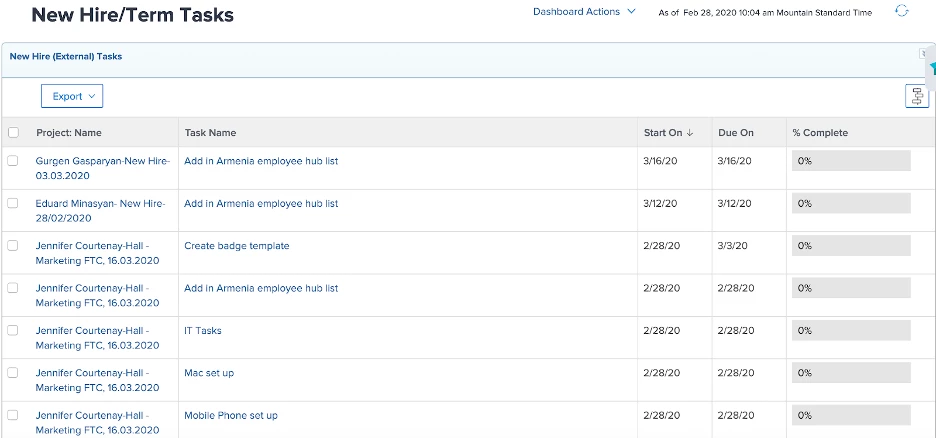Open the Mobile Phone set up task
This screenshot has height=438, width=936.
[x=230, y=415]
